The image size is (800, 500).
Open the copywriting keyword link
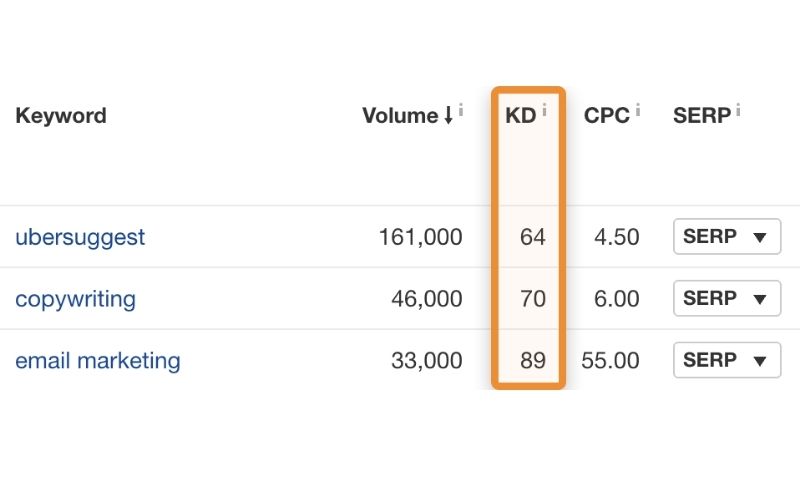pyautogui.click(x=76, y=299)
